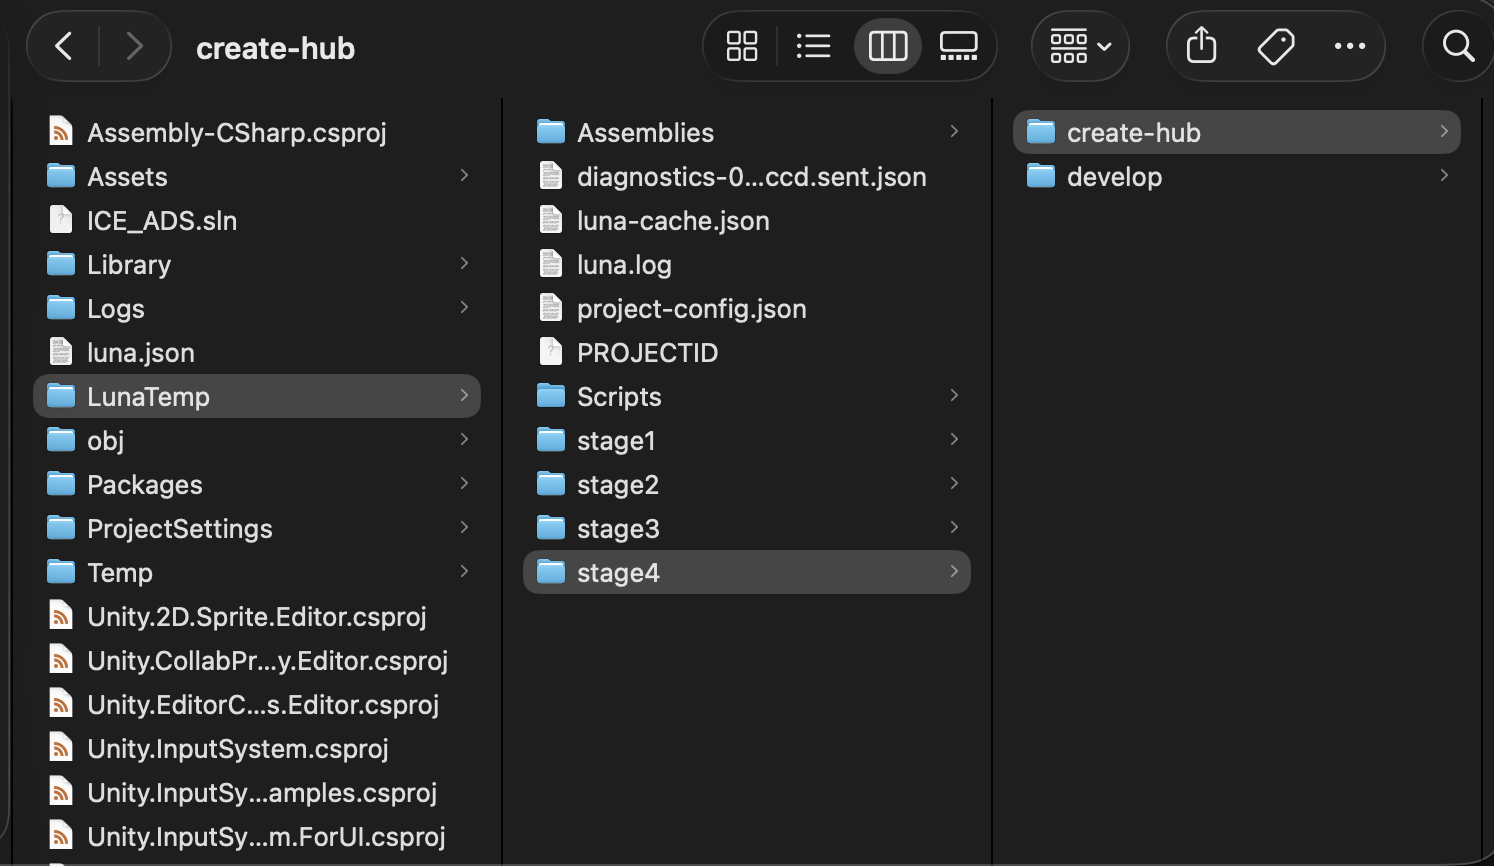Click the stage4 row chevron
The height and width of the screenshot is (866, 1494).
(x=954, y=571)
